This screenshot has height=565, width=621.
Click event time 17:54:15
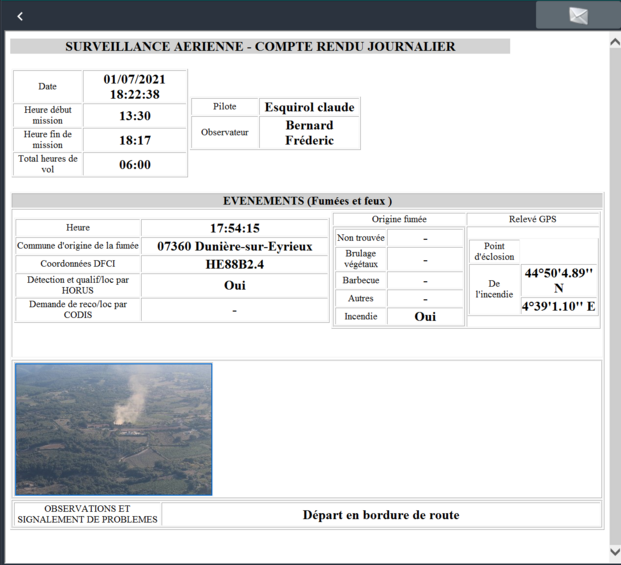235,228
